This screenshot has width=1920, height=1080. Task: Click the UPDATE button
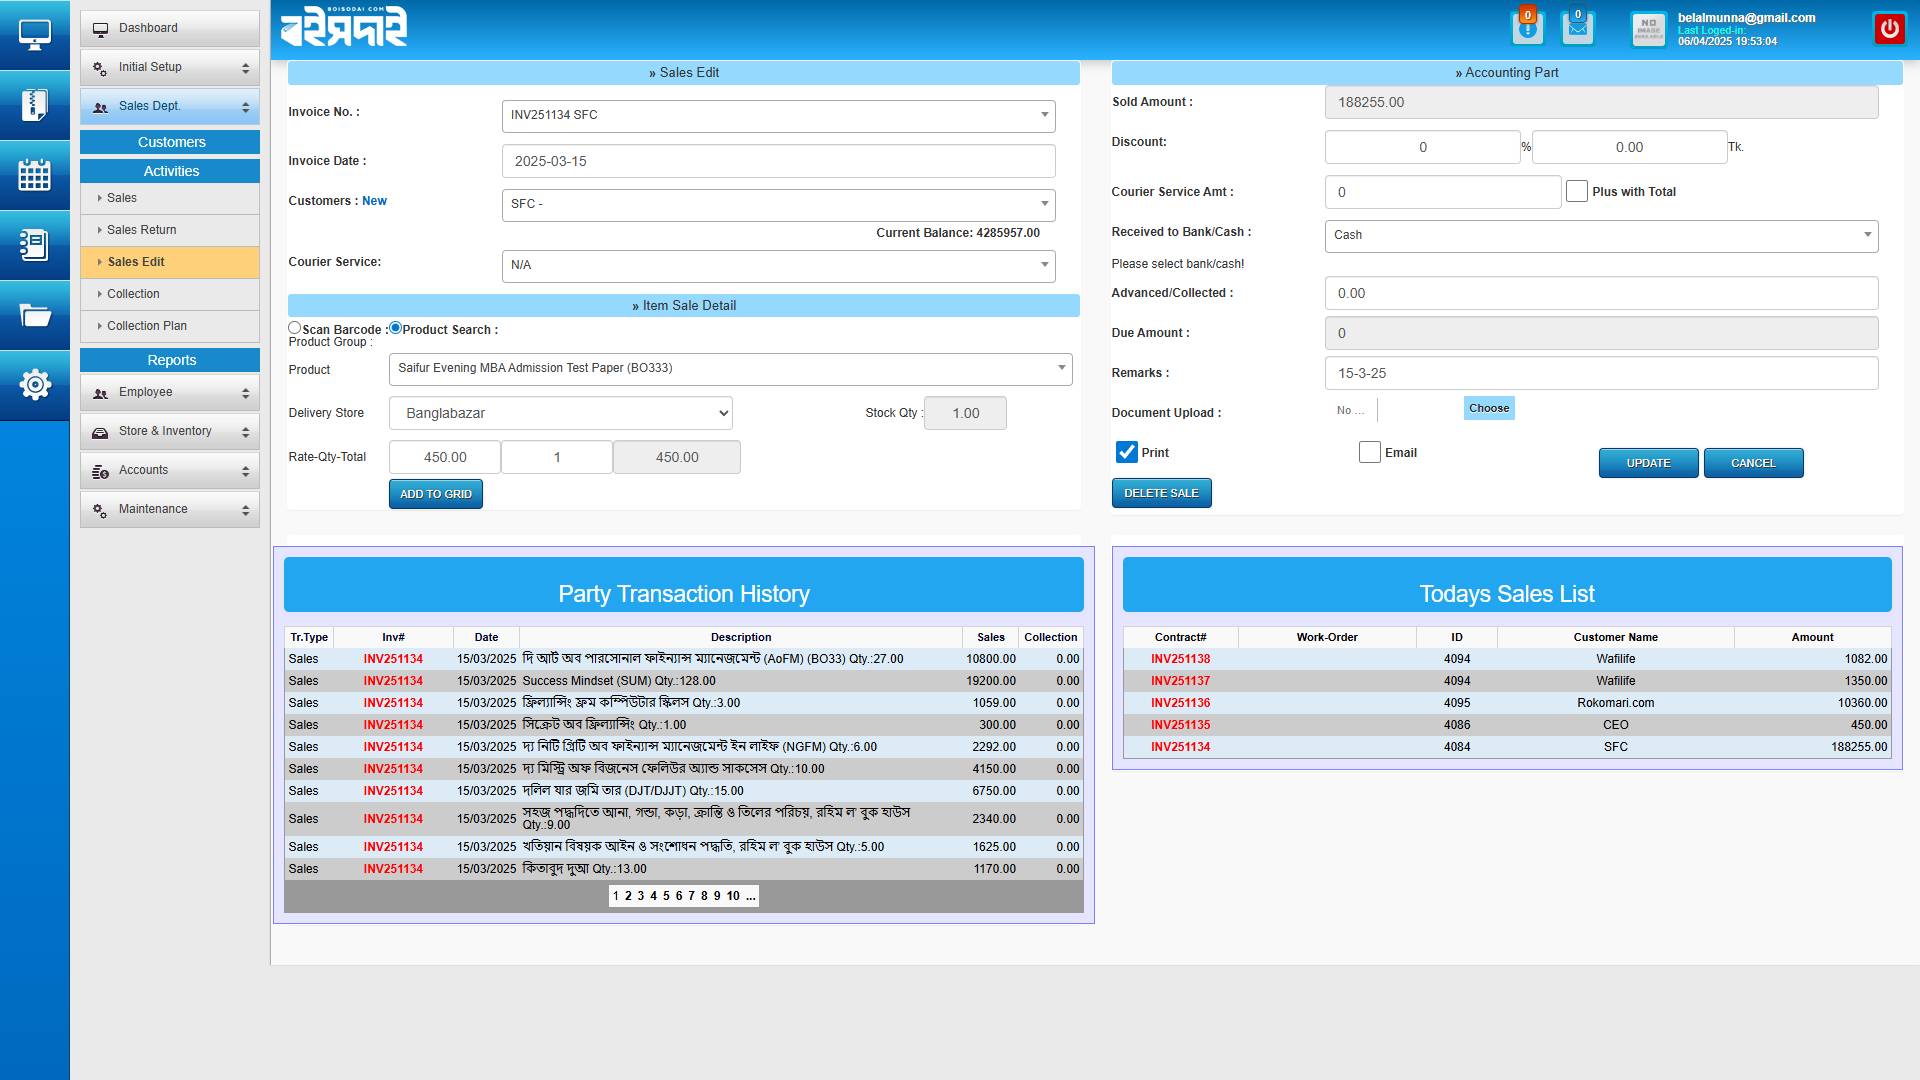(x=1648, y=463)
